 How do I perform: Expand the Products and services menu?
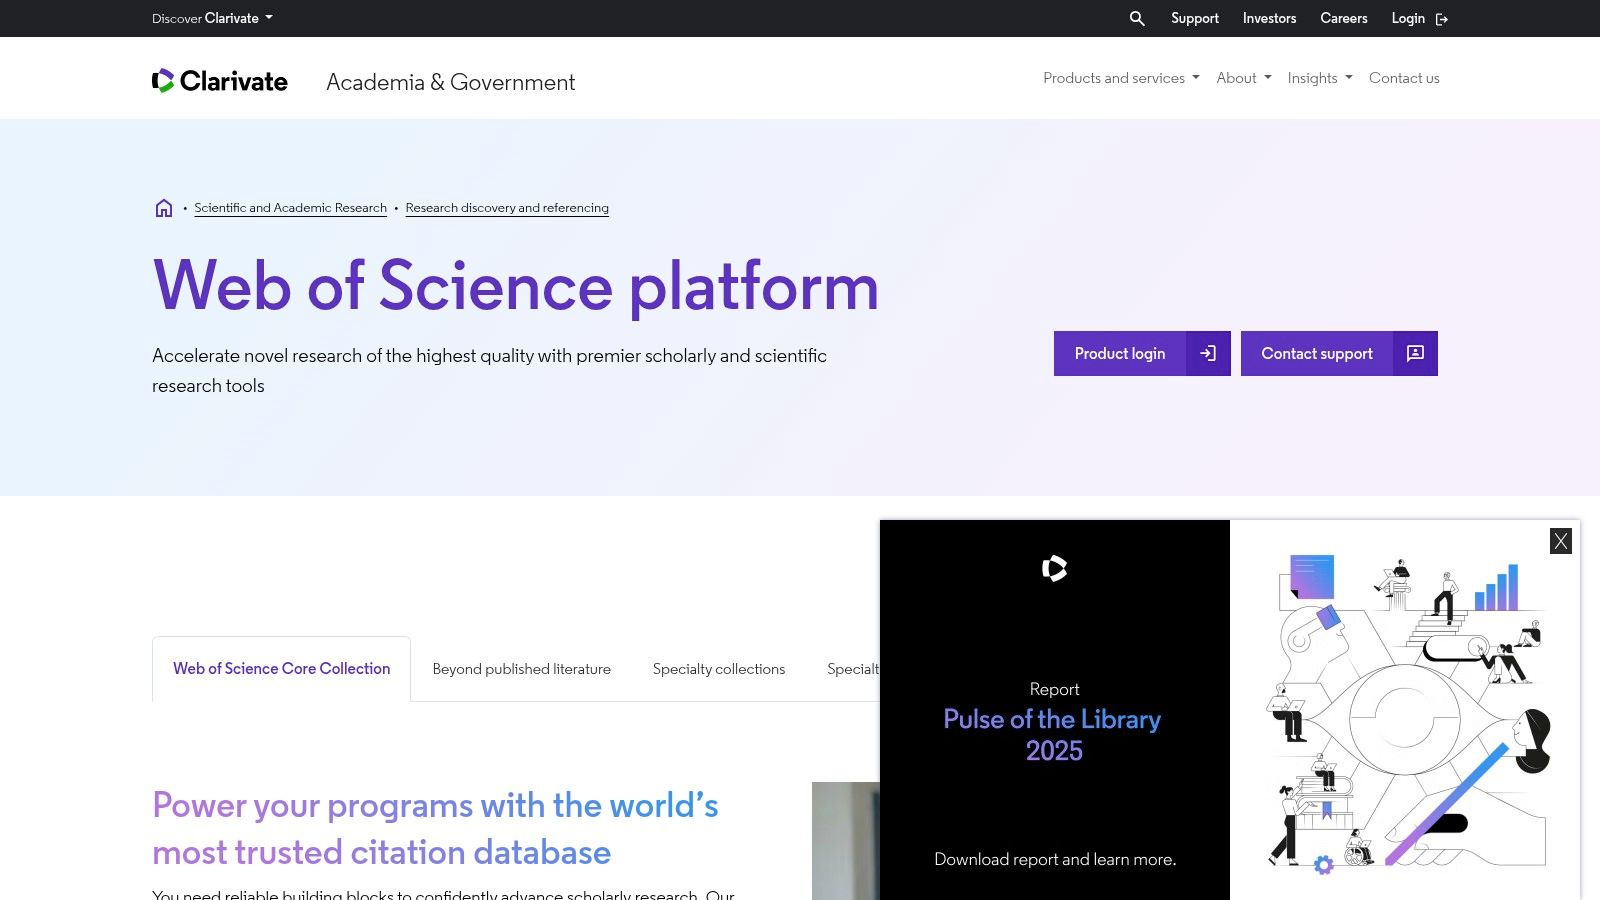click(1119, 77)
